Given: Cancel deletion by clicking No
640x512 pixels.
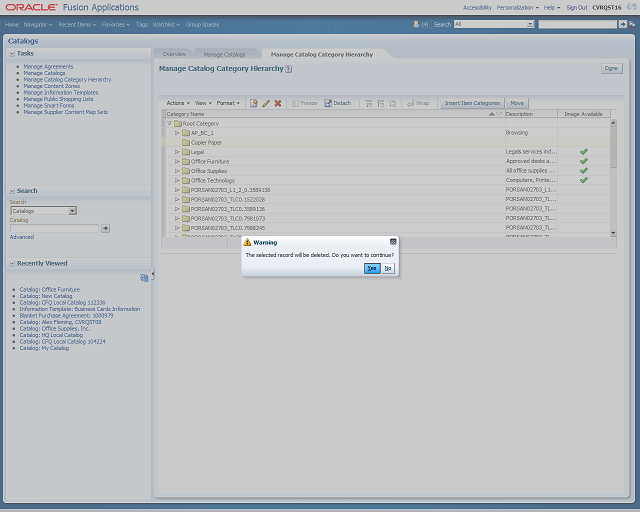Looking at the screenshot, I should pos(388,268).
